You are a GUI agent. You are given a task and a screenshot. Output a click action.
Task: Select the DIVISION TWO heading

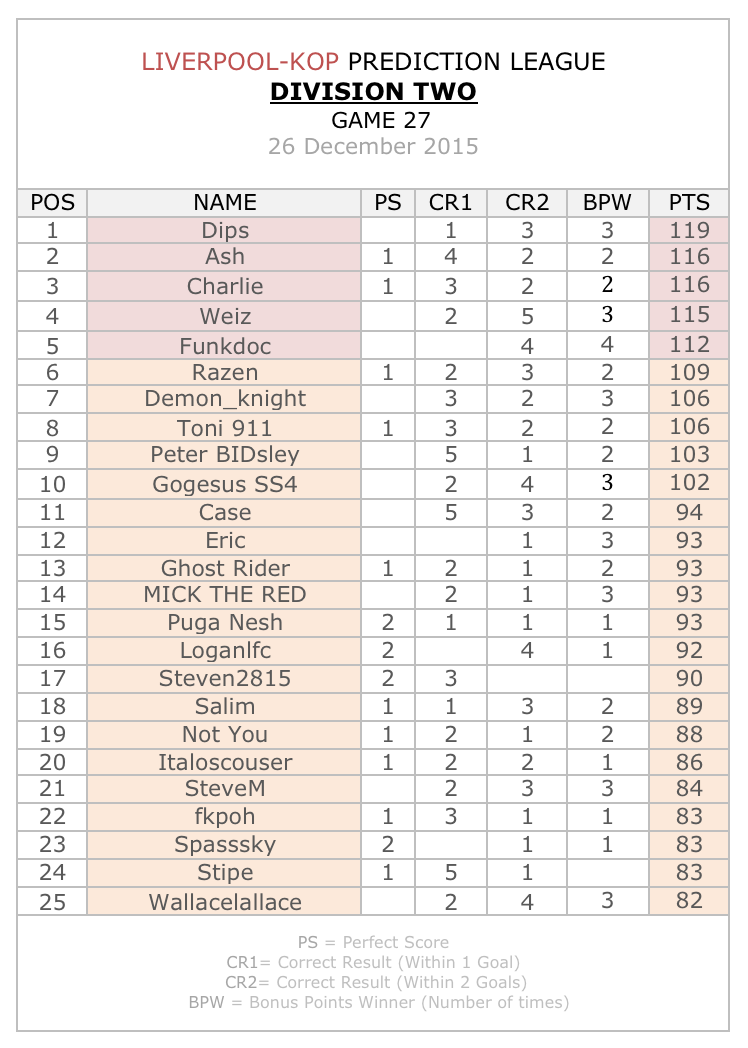click(x=373, y=92)
